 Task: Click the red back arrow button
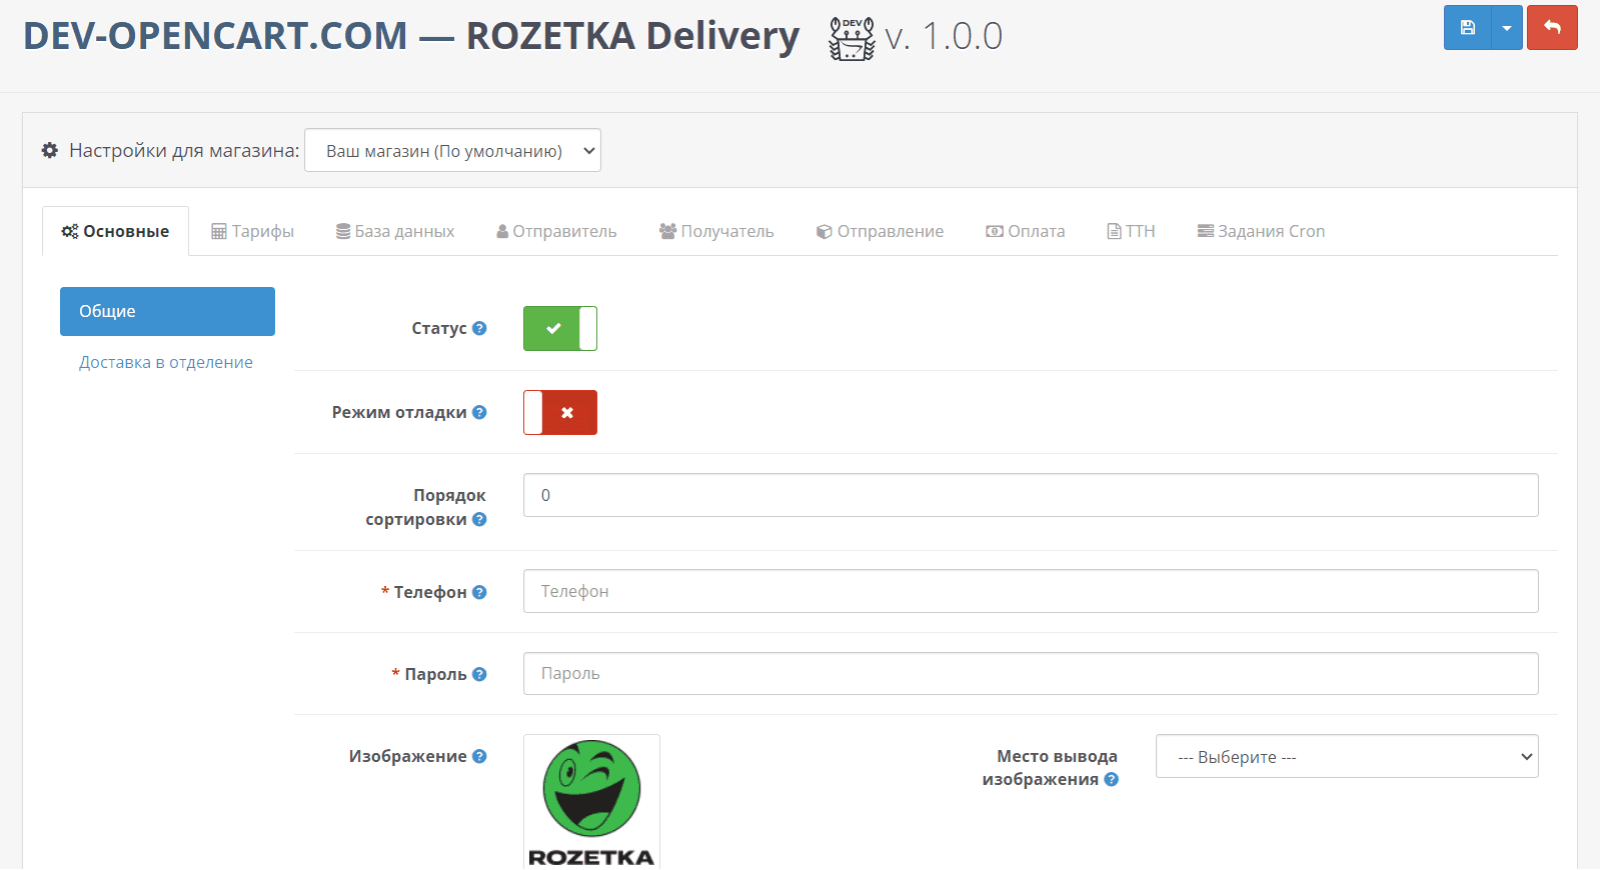pyautogui.click(x=1552, y=28)
